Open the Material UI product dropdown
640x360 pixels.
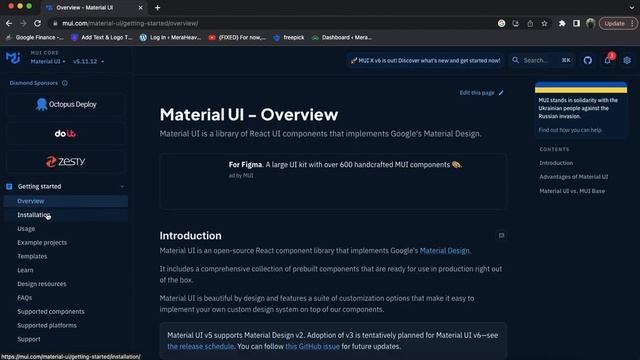click(48, 61)
